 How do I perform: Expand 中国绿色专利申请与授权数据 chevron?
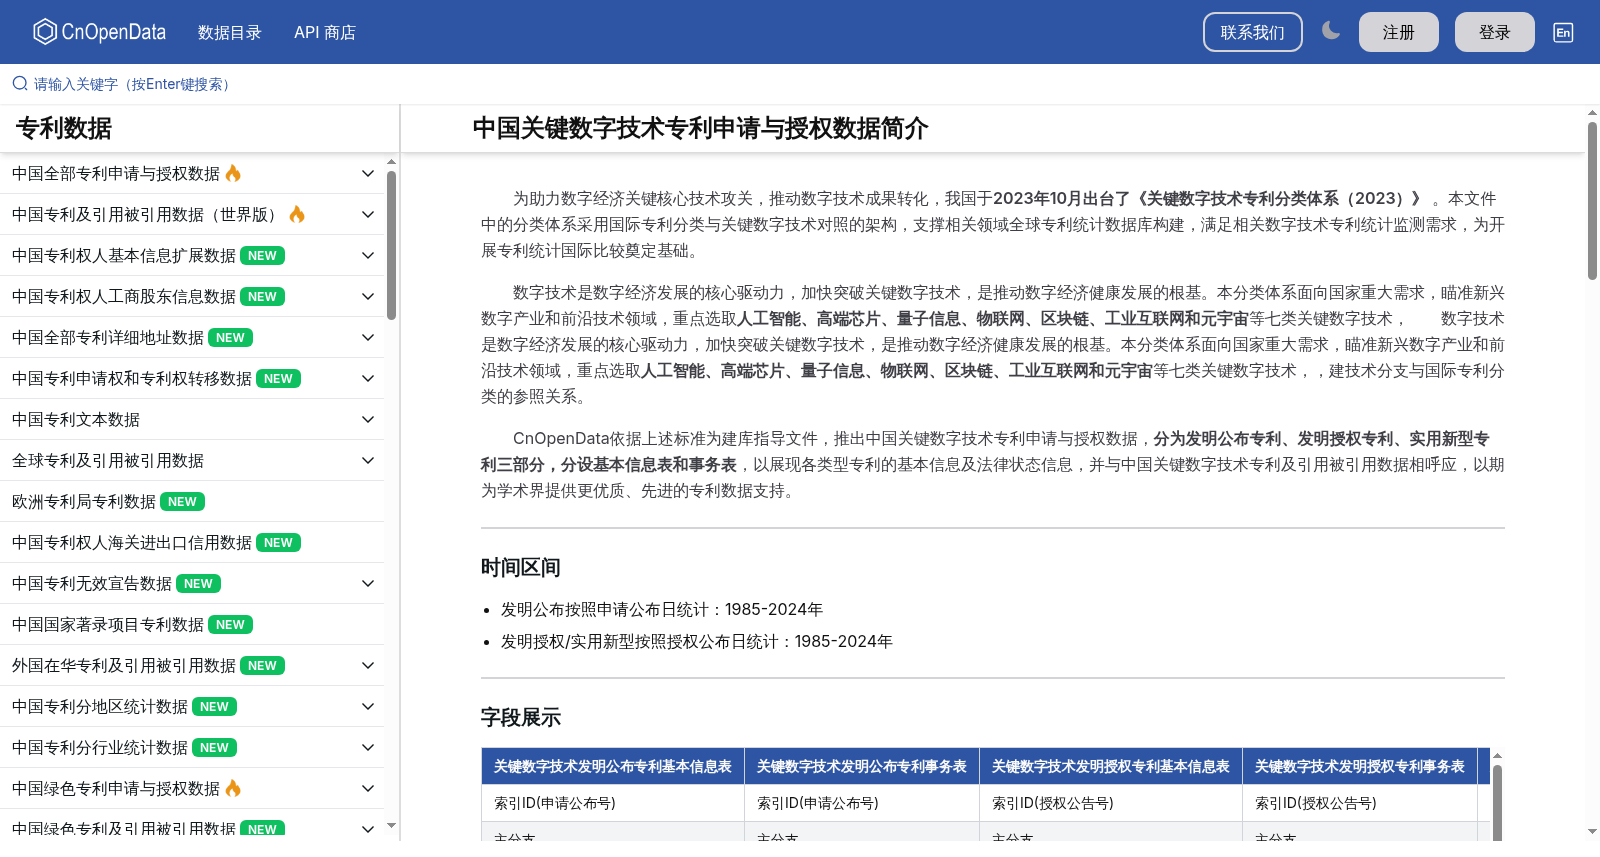368,788
